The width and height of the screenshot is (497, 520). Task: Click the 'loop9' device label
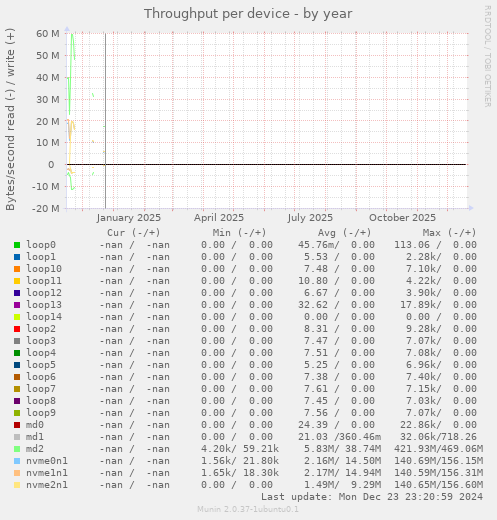tap(41, 413)
